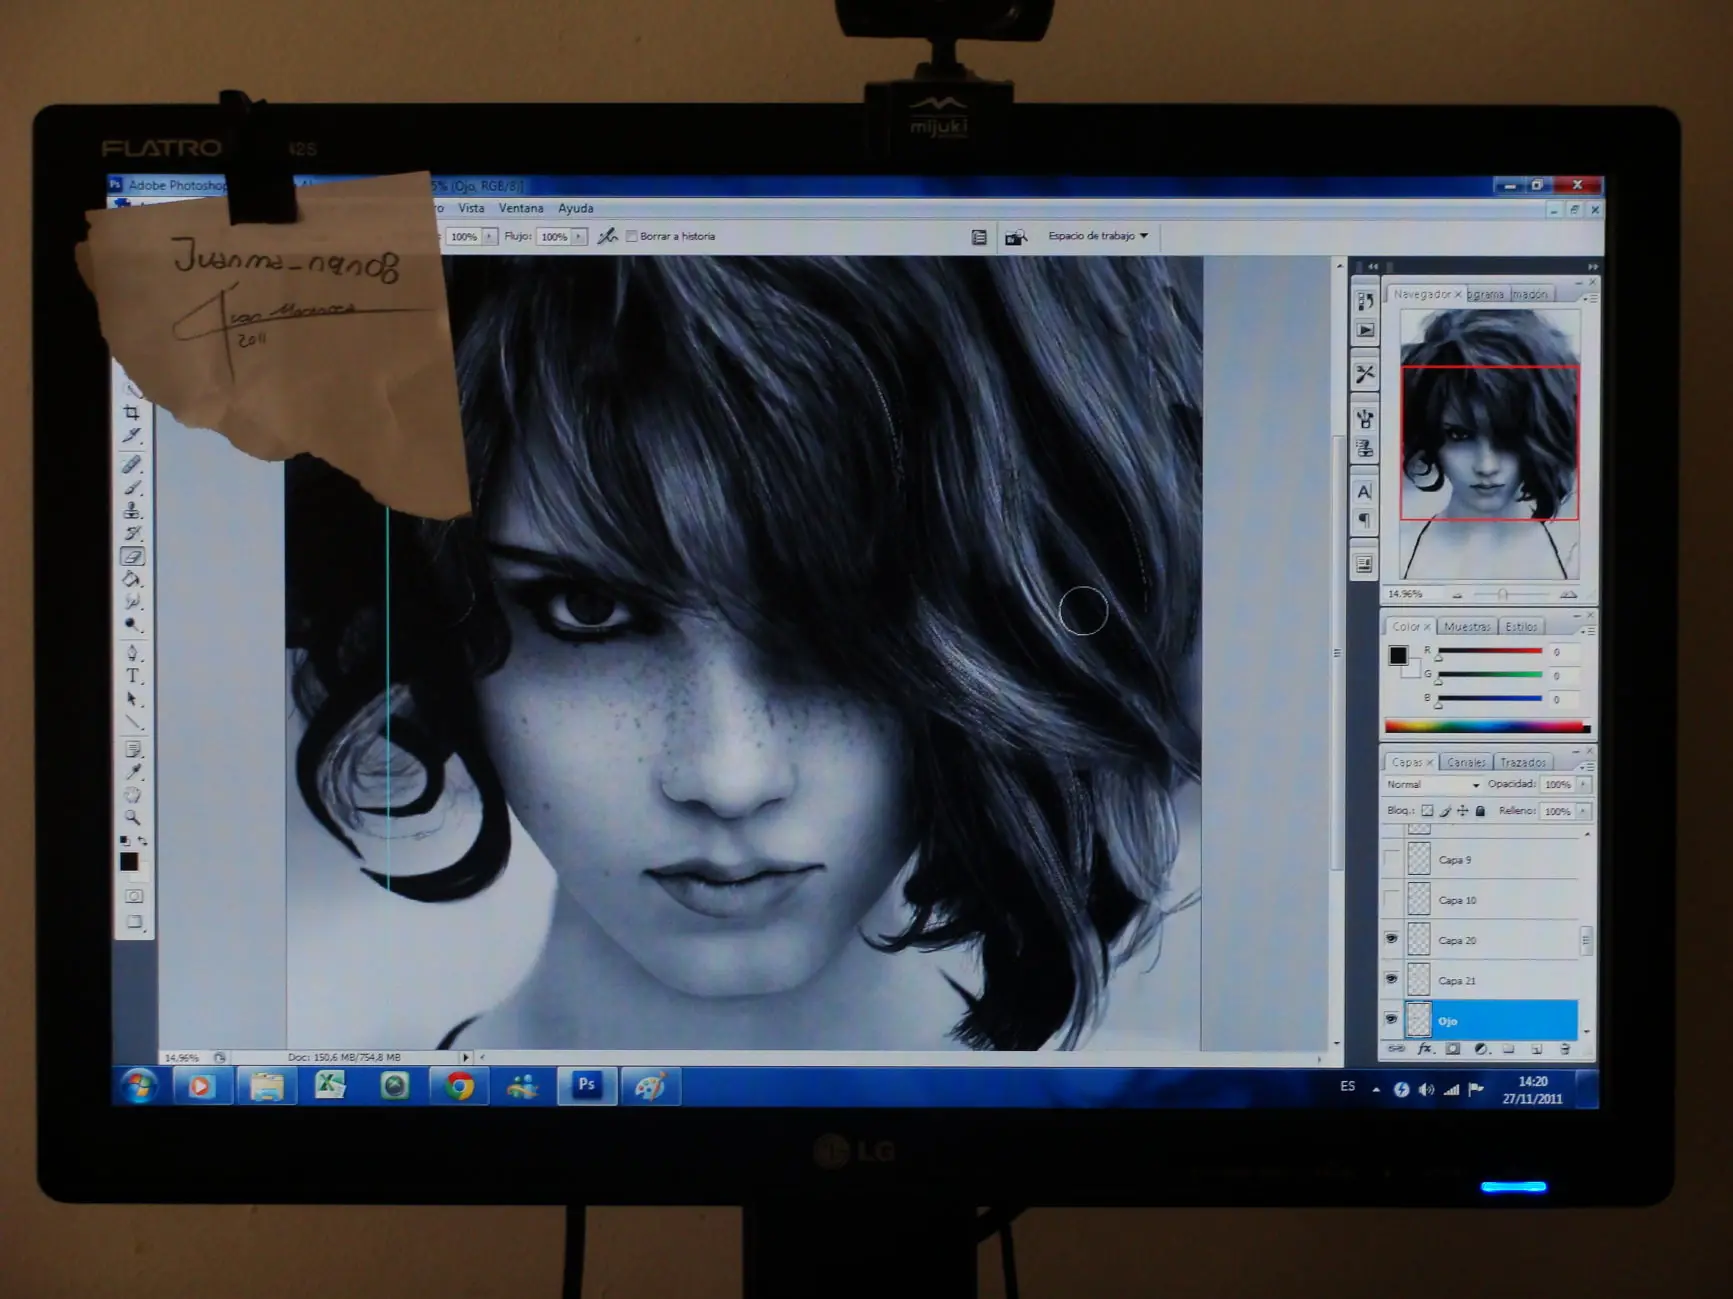
Task: Open the Character panel icon
Action: [1364, 491]
